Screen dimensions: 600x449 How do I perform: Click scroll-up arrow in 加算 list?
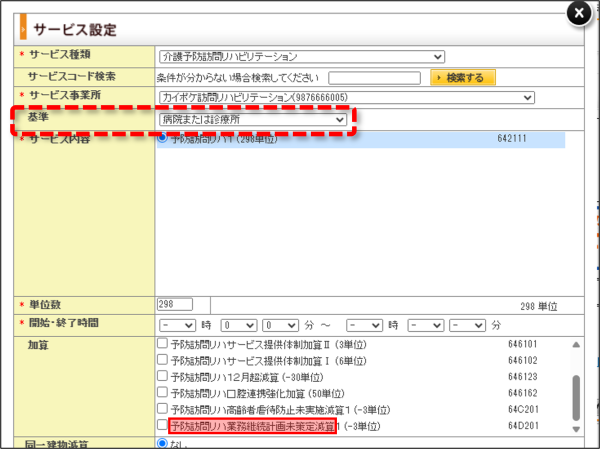[576, 345]
